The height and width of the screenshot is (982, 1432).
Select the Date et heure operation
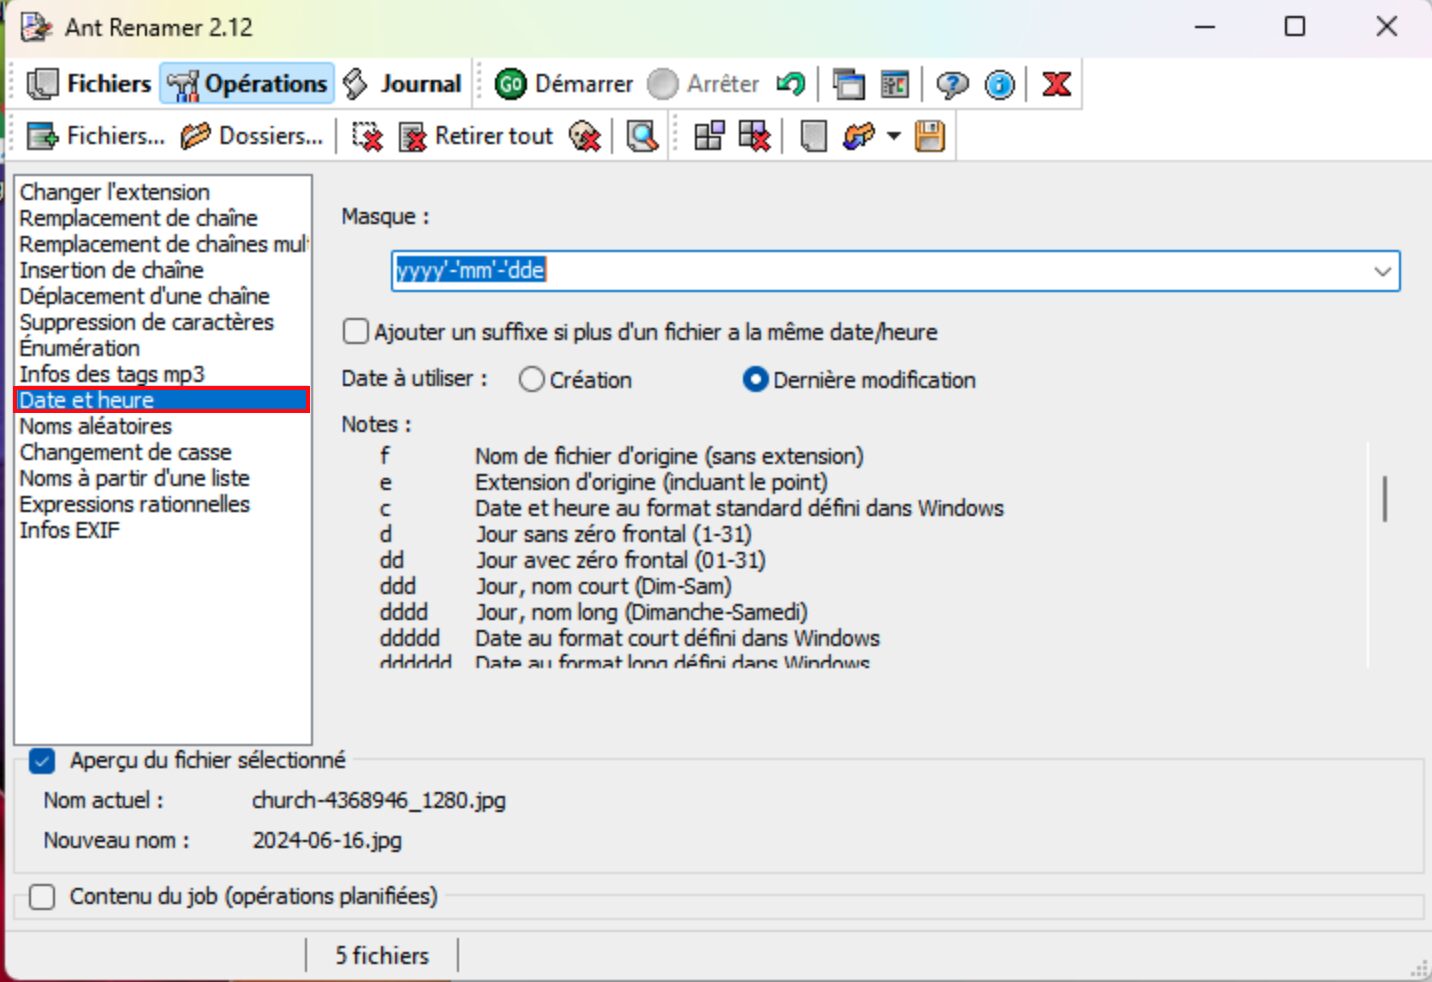coord(163,400)
